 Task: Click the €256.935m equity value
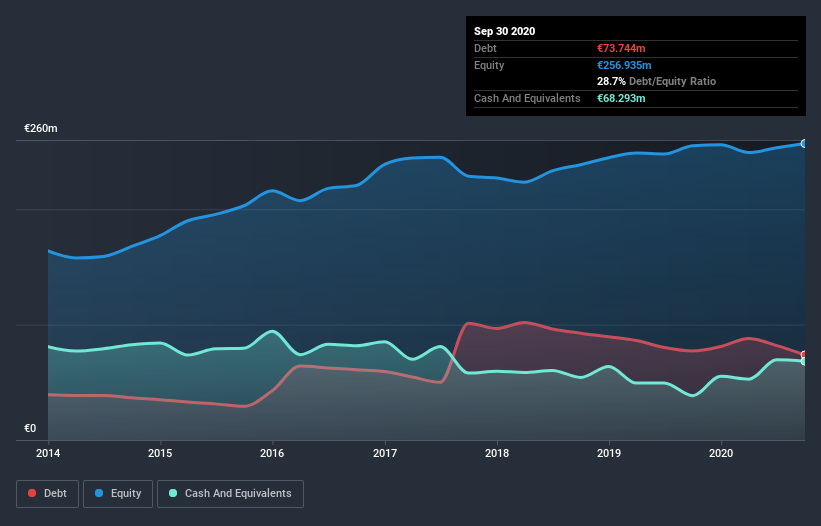pyautogui.click(x=624, y=65)
